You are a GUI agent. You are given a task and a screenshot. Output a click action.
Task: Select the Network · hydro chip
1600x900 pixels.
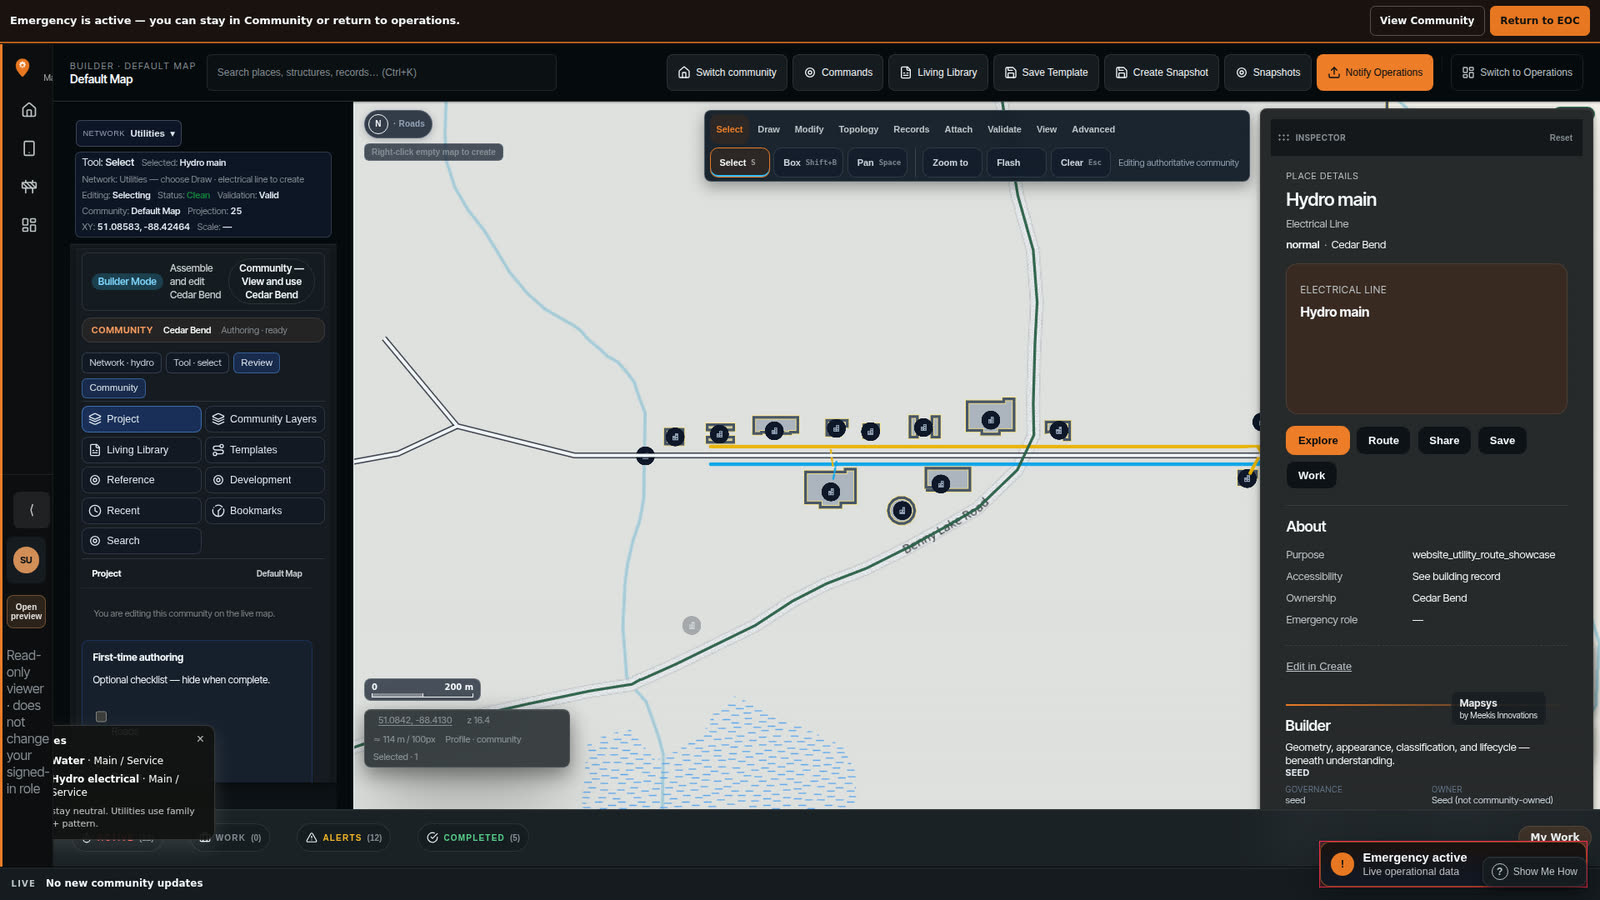[x=121, y=363]
